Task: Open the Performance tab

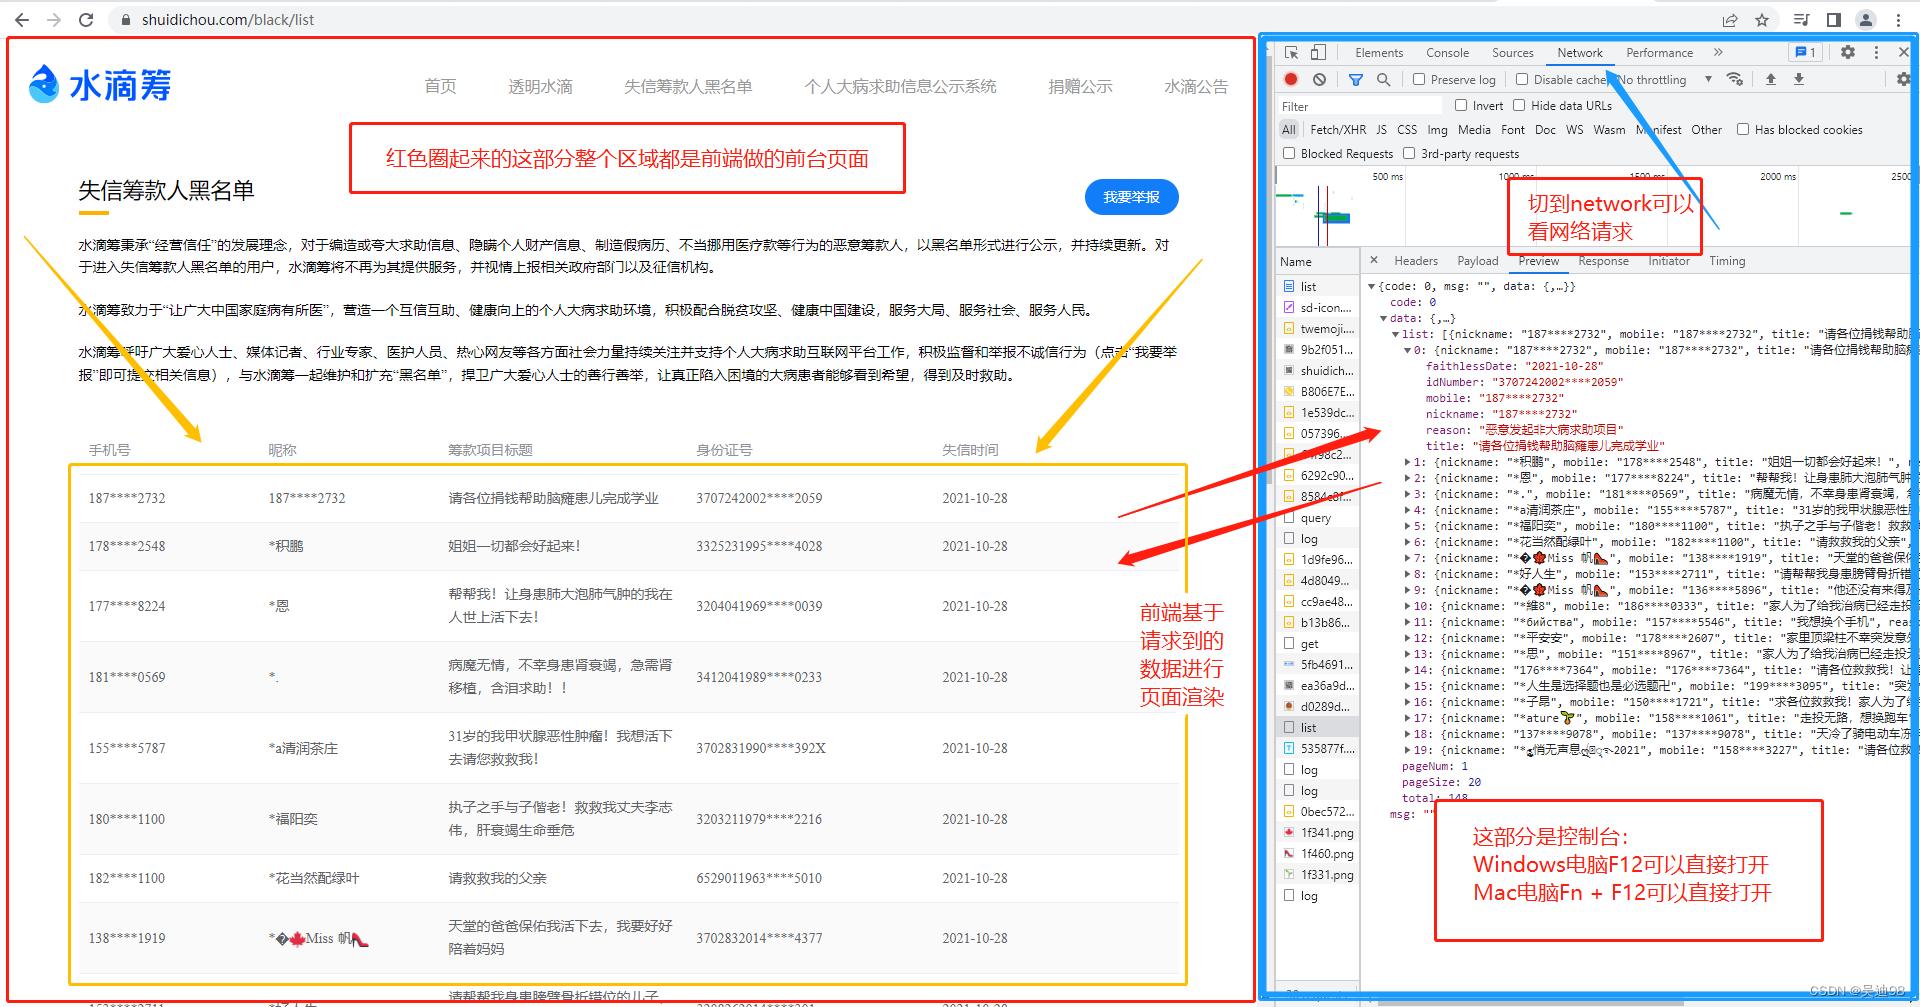Action: 1659,53
